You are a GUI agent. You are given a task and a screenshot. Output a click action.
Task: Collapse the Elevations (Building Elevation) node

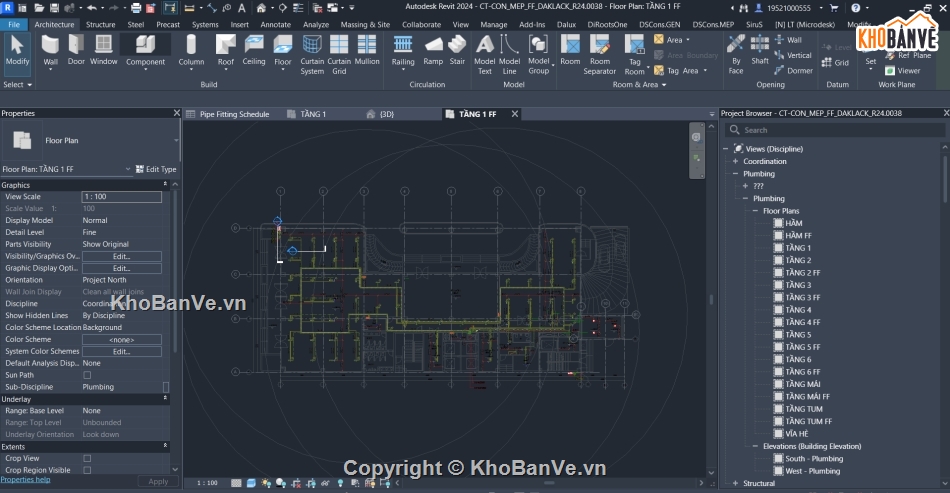[x=756, y=446]
